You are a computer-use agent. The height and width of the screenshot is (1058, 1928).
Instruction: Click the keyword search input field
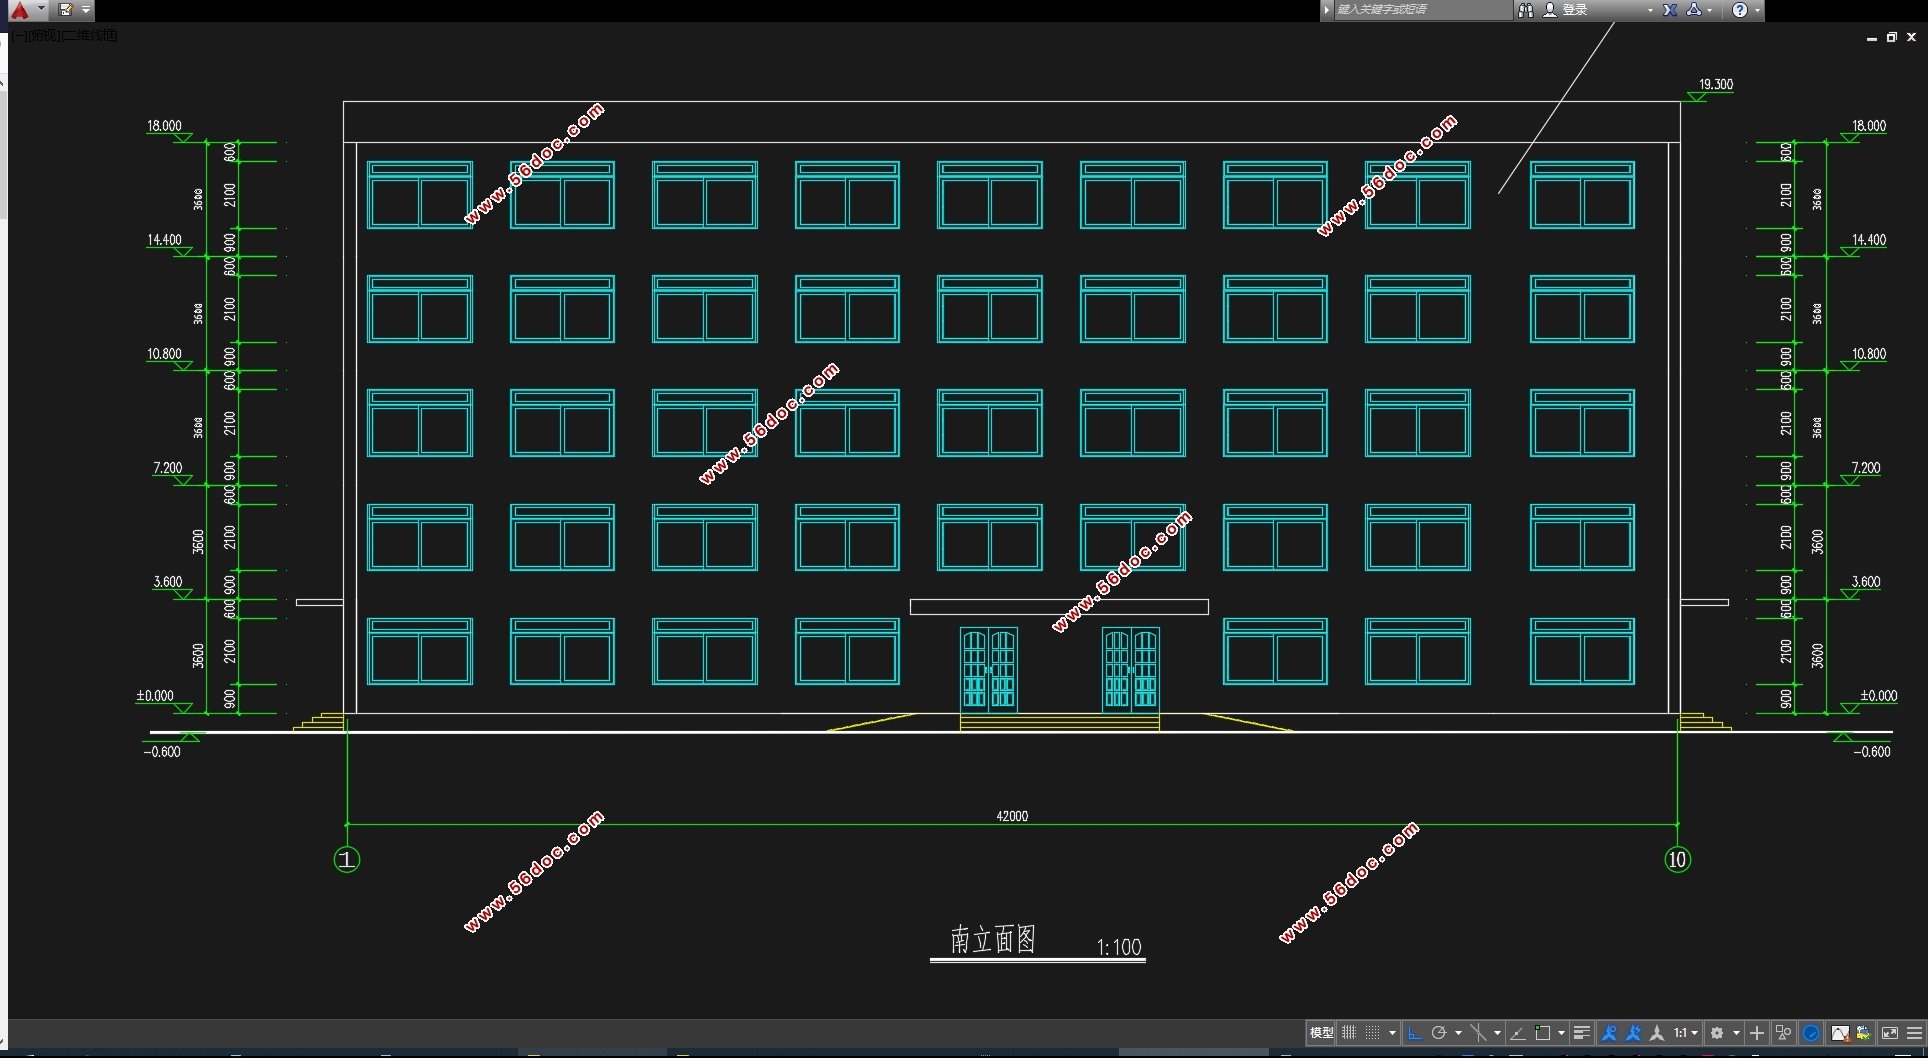pyautogui.click(x=1420, y=10)
